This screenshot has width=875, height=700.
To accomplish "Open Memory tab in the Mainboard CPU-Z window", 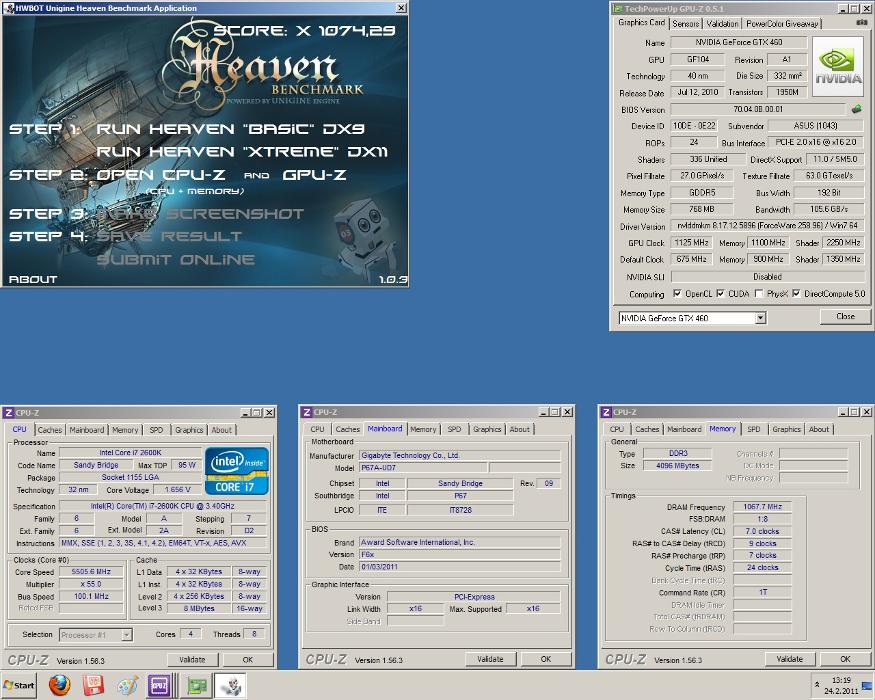I will coord(423,429).
